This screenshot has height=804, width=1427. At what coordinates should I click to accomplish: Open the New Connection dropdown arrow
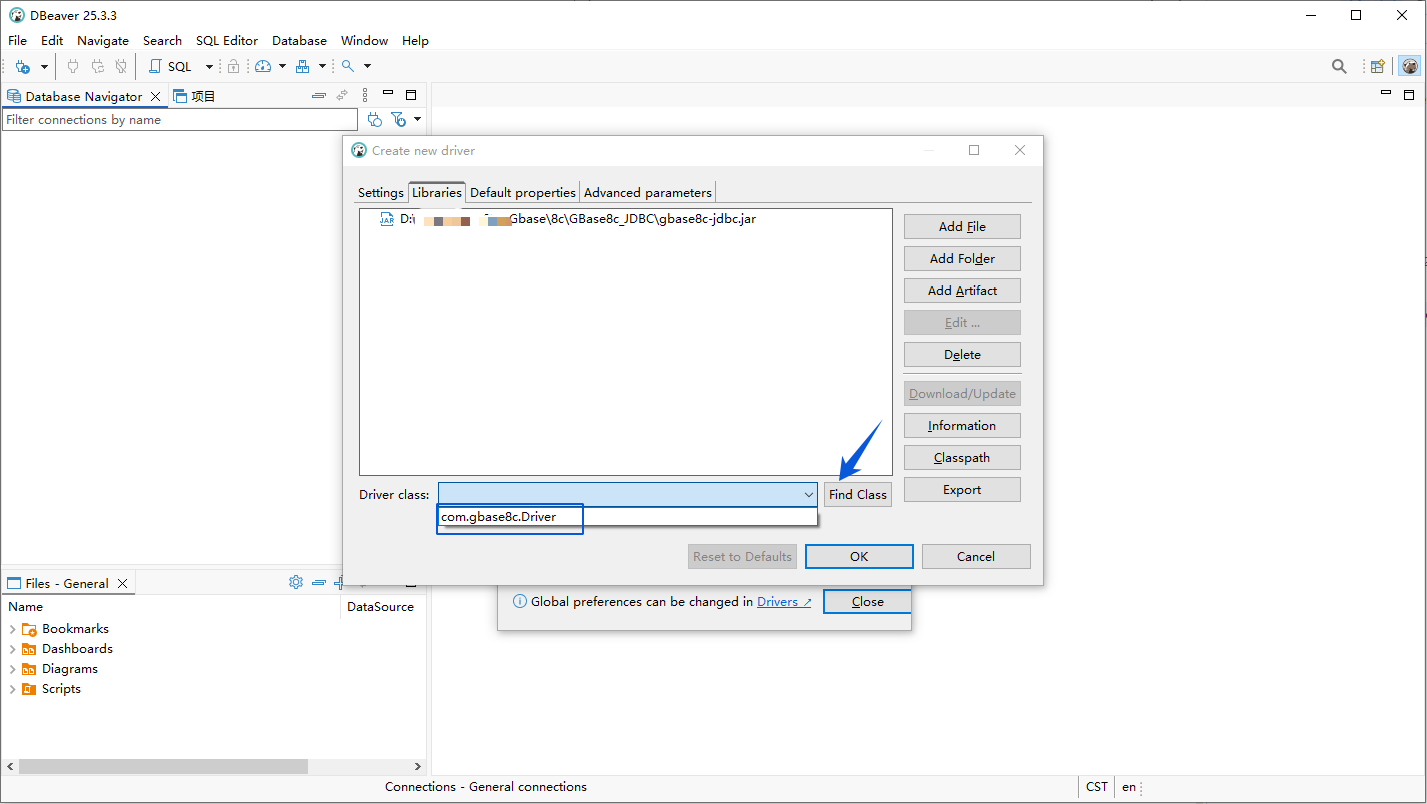coord(44,66)
